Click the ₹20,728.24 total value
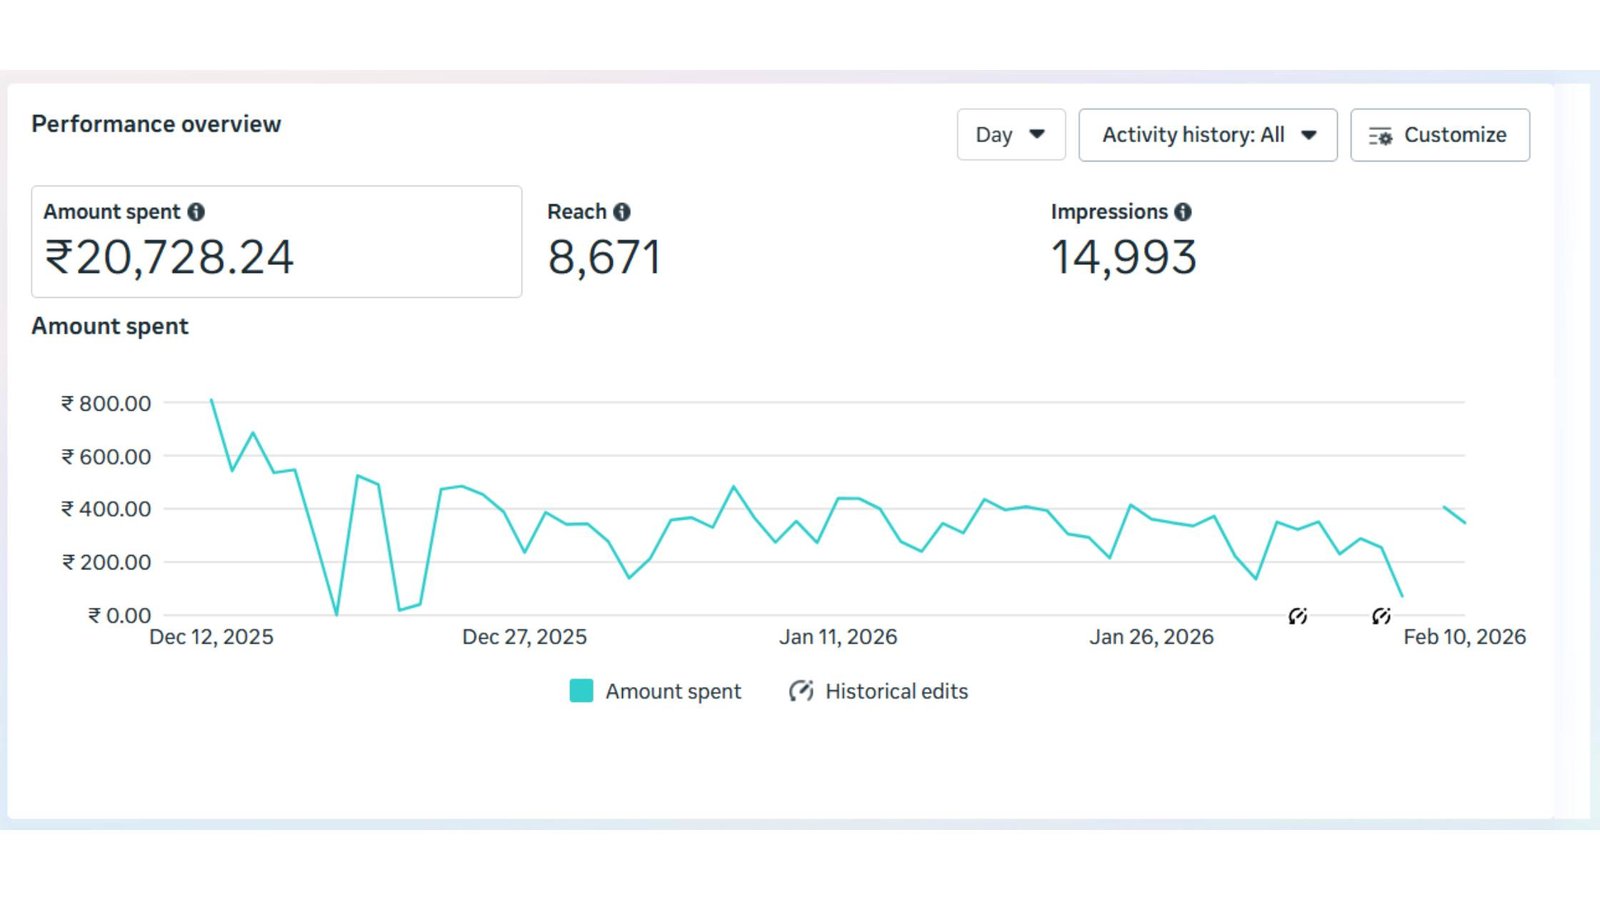 [x=169, y=258]
